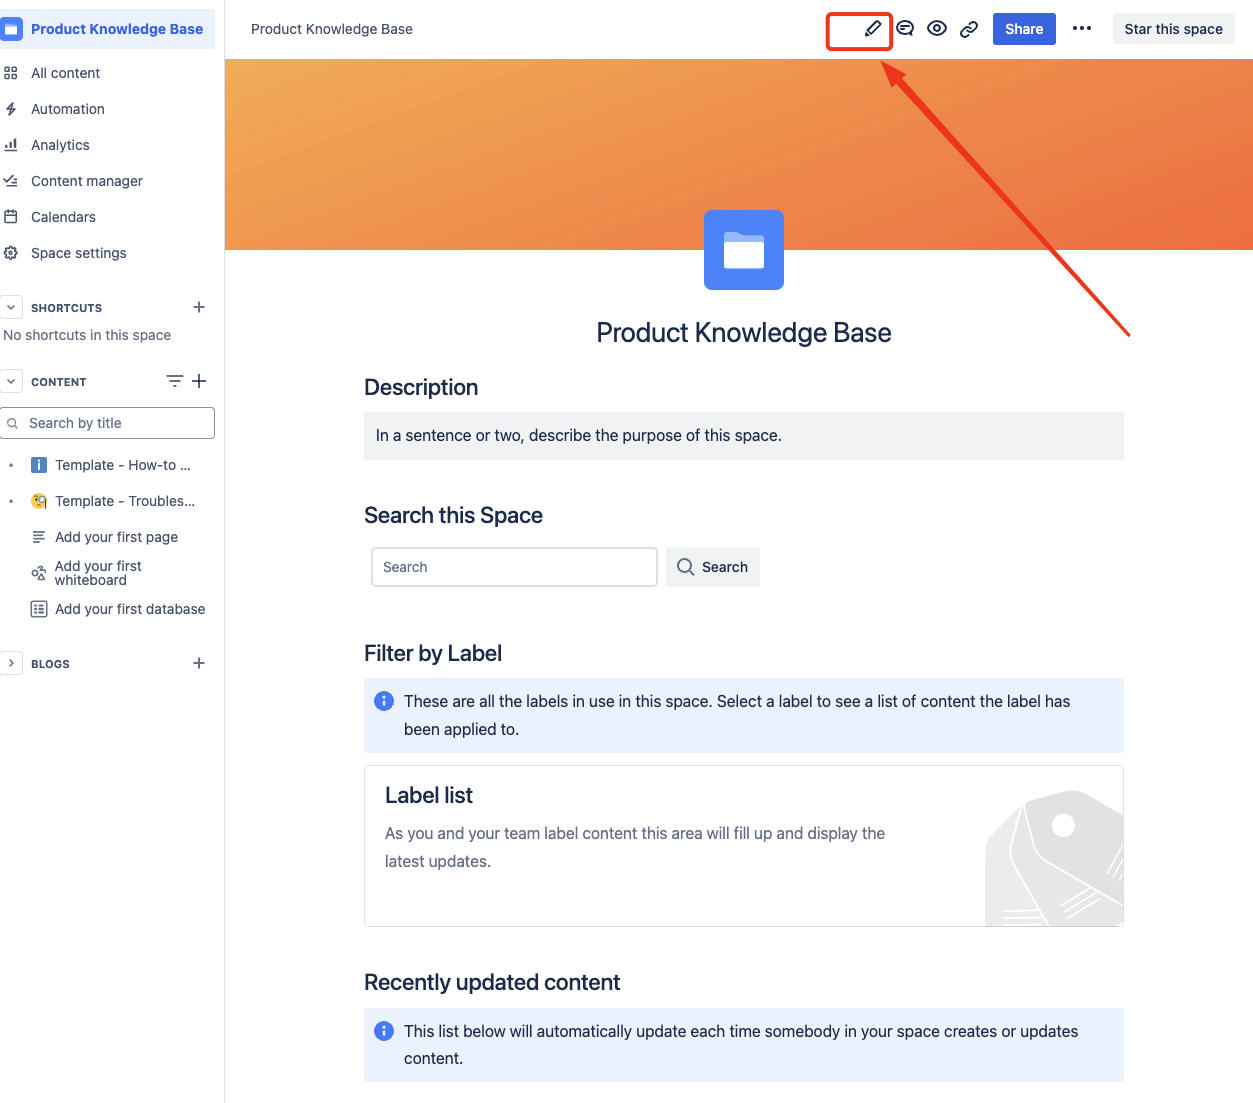Open the more actions ellipsis menu
The image size is (1253, 1103).
click(x=1081, y=28)
